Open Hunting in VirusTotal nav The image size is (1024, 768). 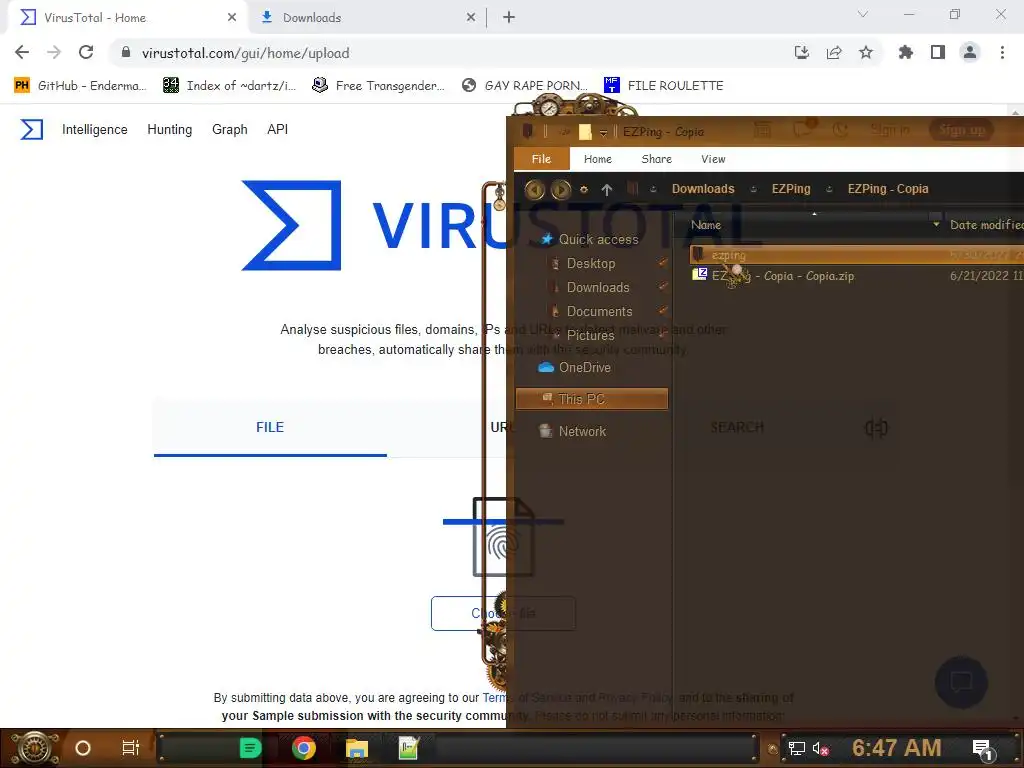click(170, 129)
